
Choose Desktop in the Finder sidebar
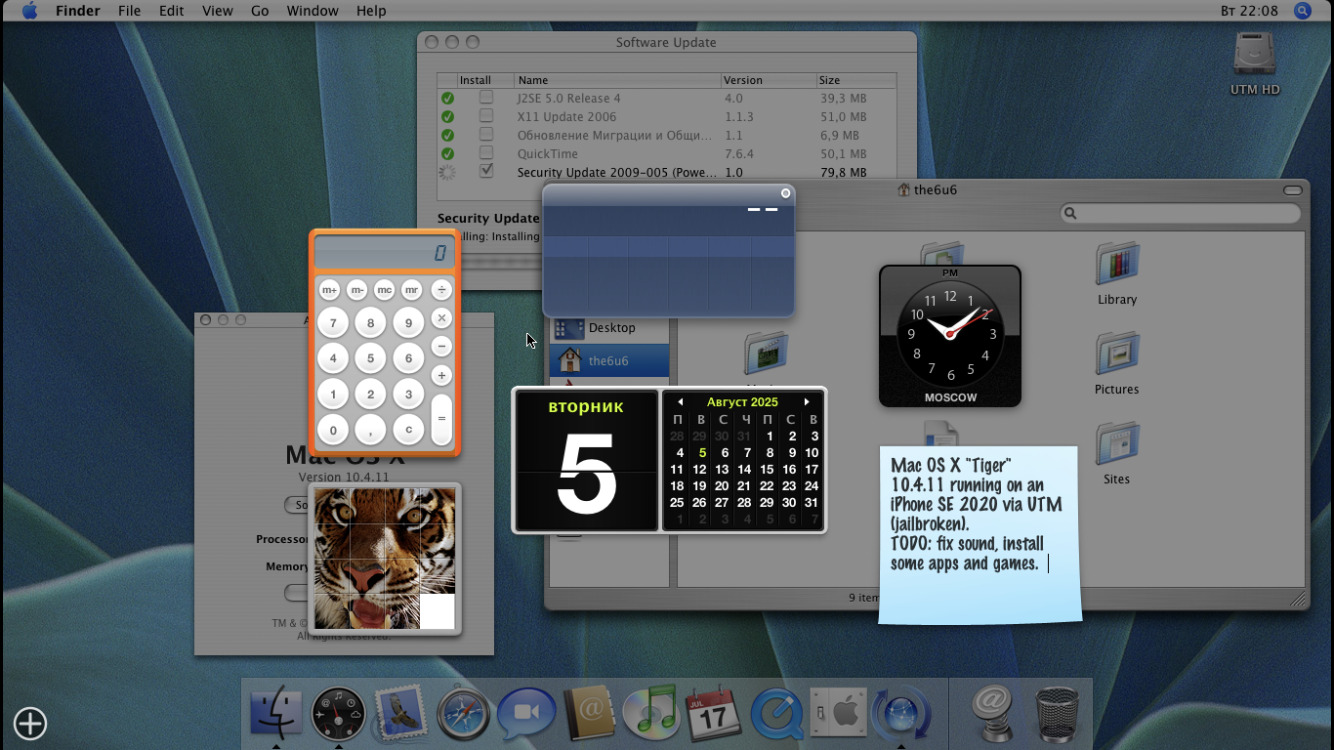pos(609,328)
